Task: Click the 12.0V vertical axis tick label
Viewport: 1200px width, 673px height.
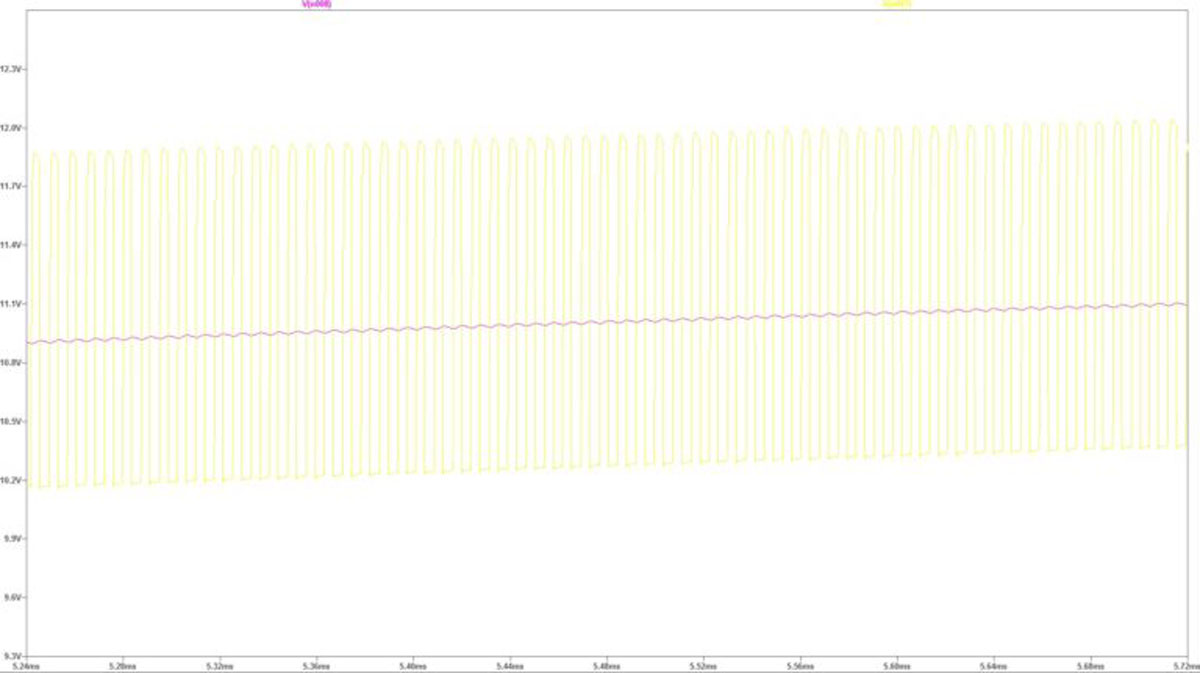Action: [x=12, y=128]
